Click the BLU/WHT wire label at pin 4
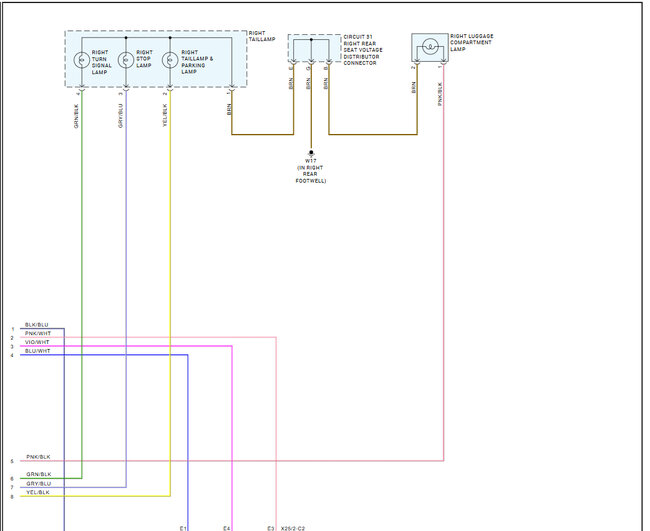This screenshot has height=531, width=650. pyautogui.click(x=37, y=351)
